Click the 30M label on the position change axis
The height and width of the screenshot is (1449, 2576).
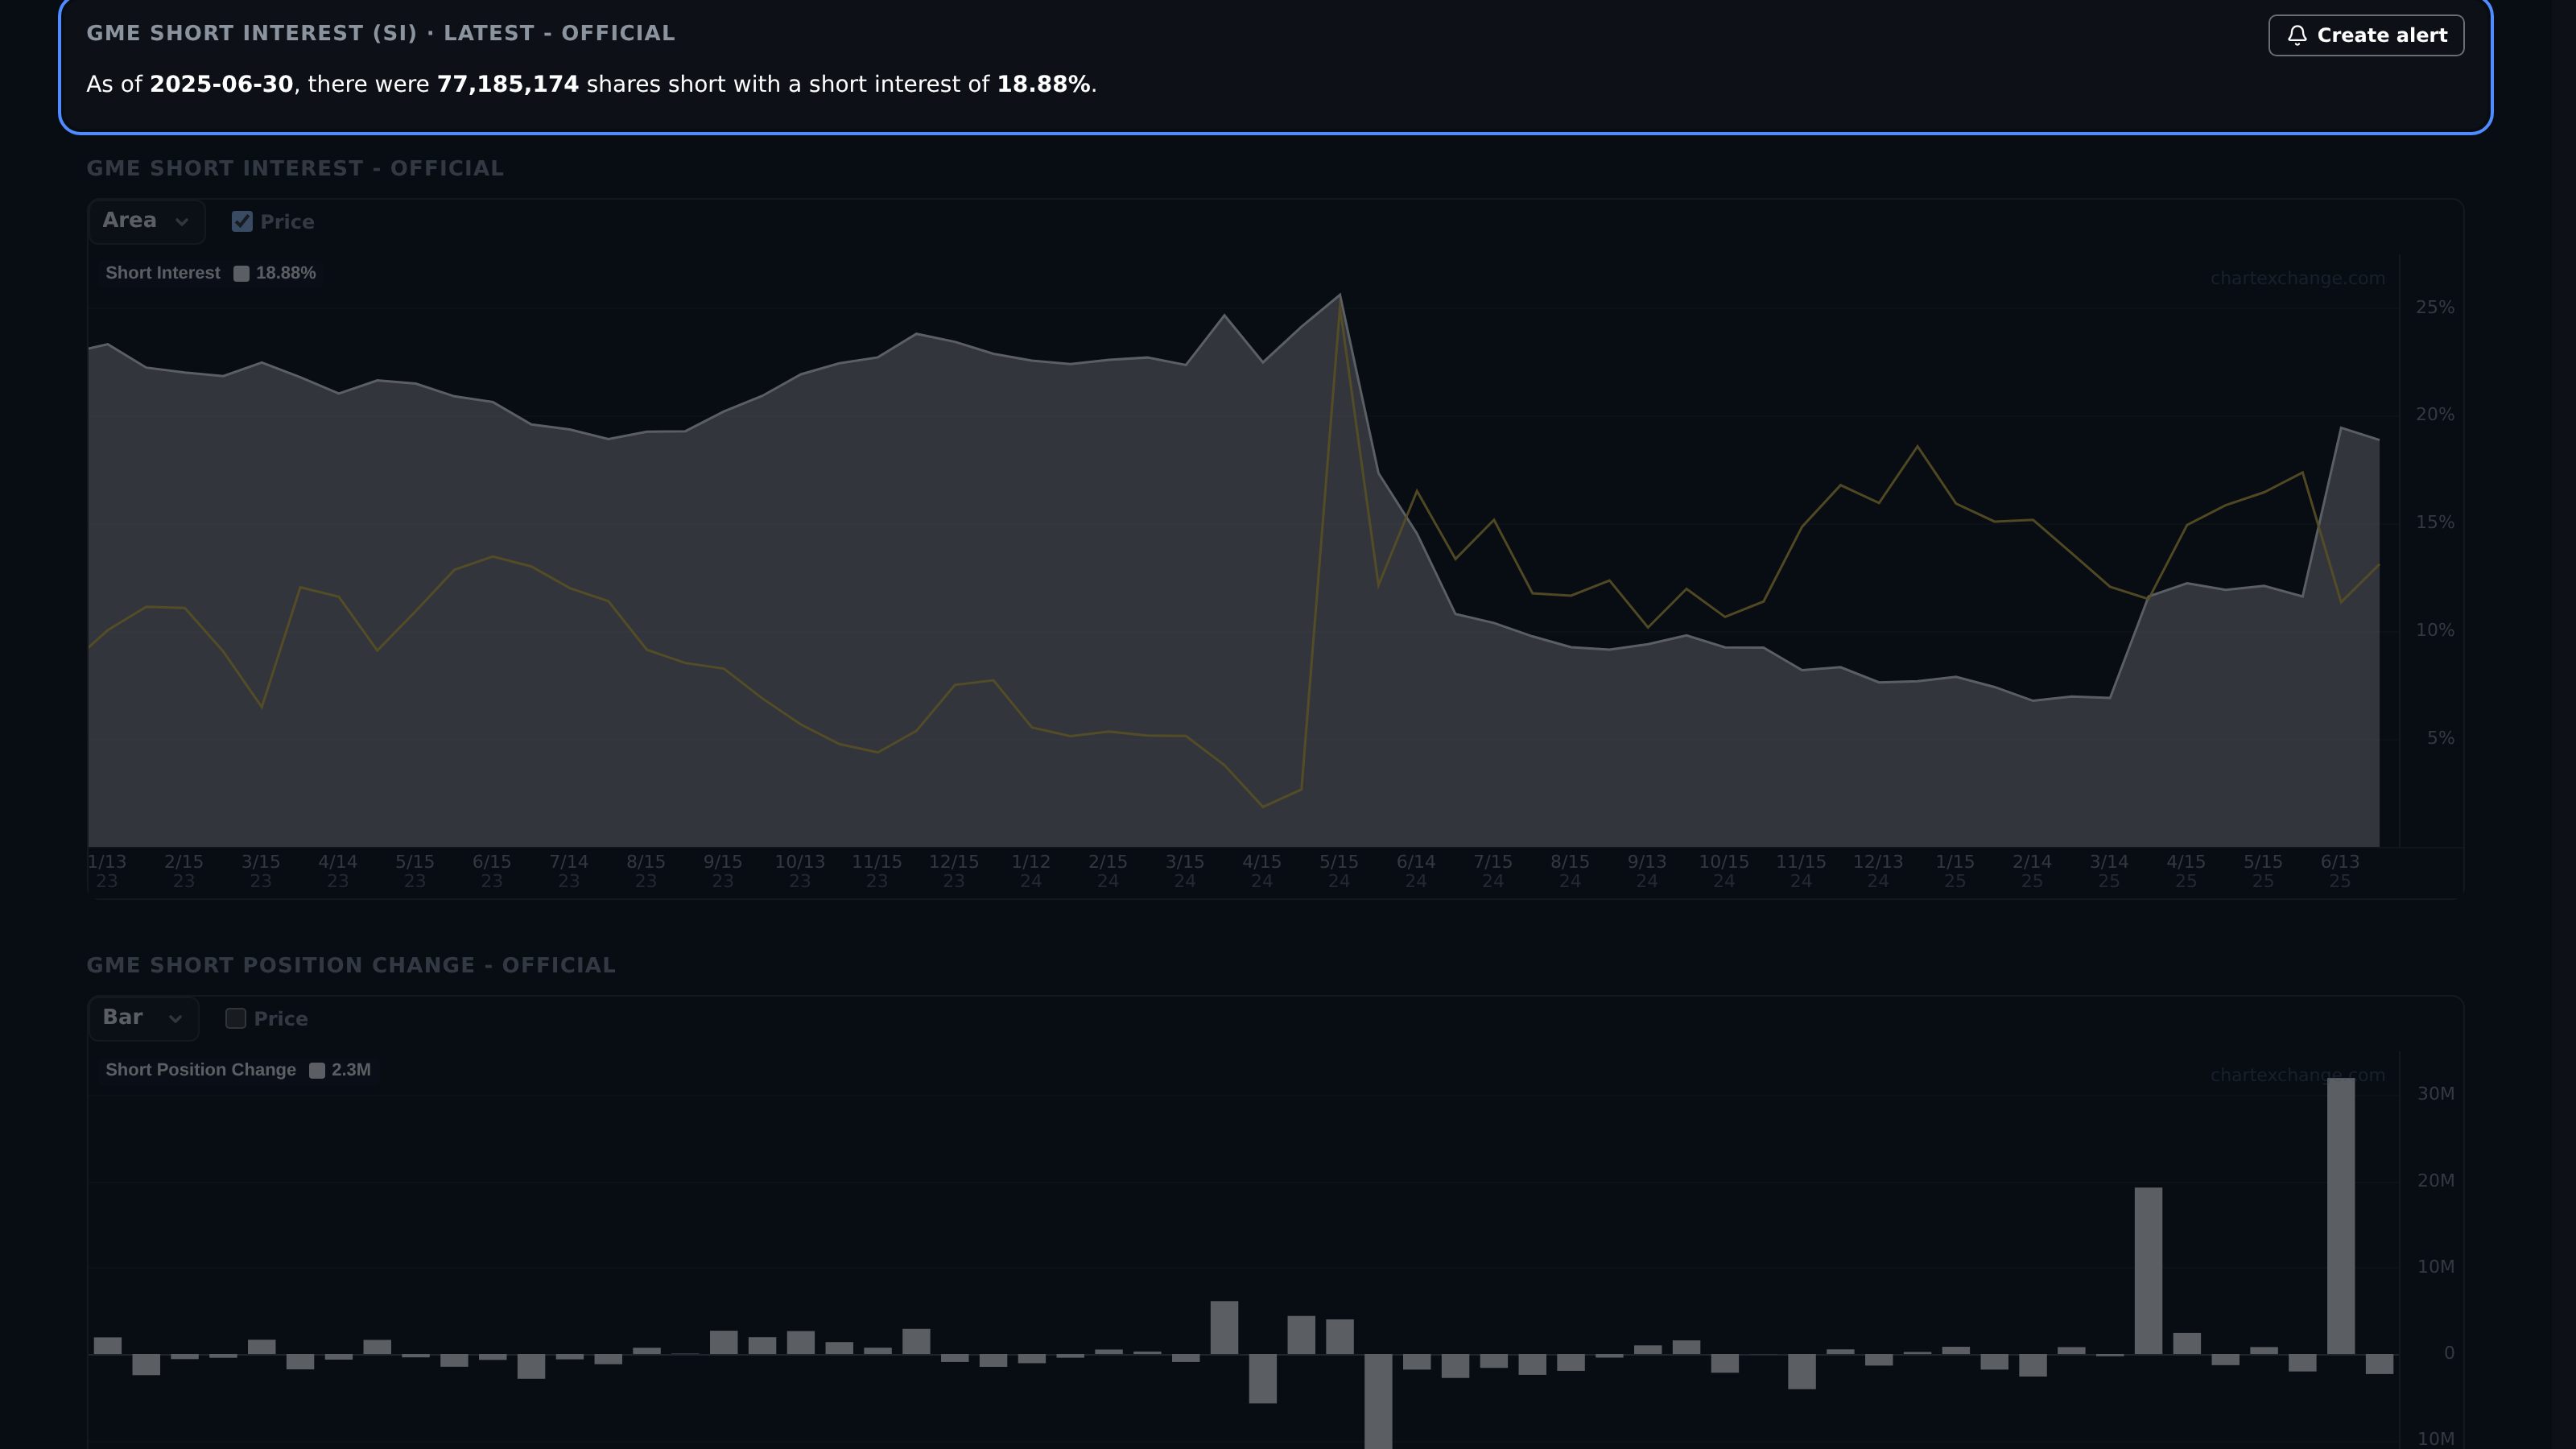click(2435, 1093)
